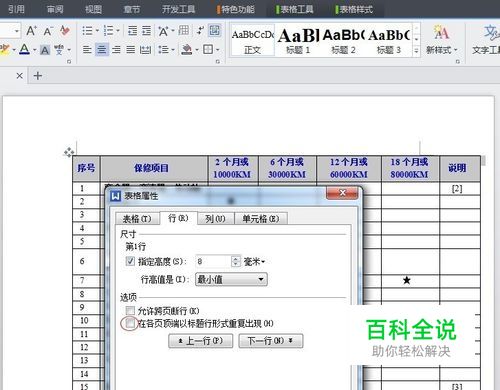Image resolution: width=500 pixels, height=390 pixels.
Task: Click the table move handle icon
Action: point(69,152)
